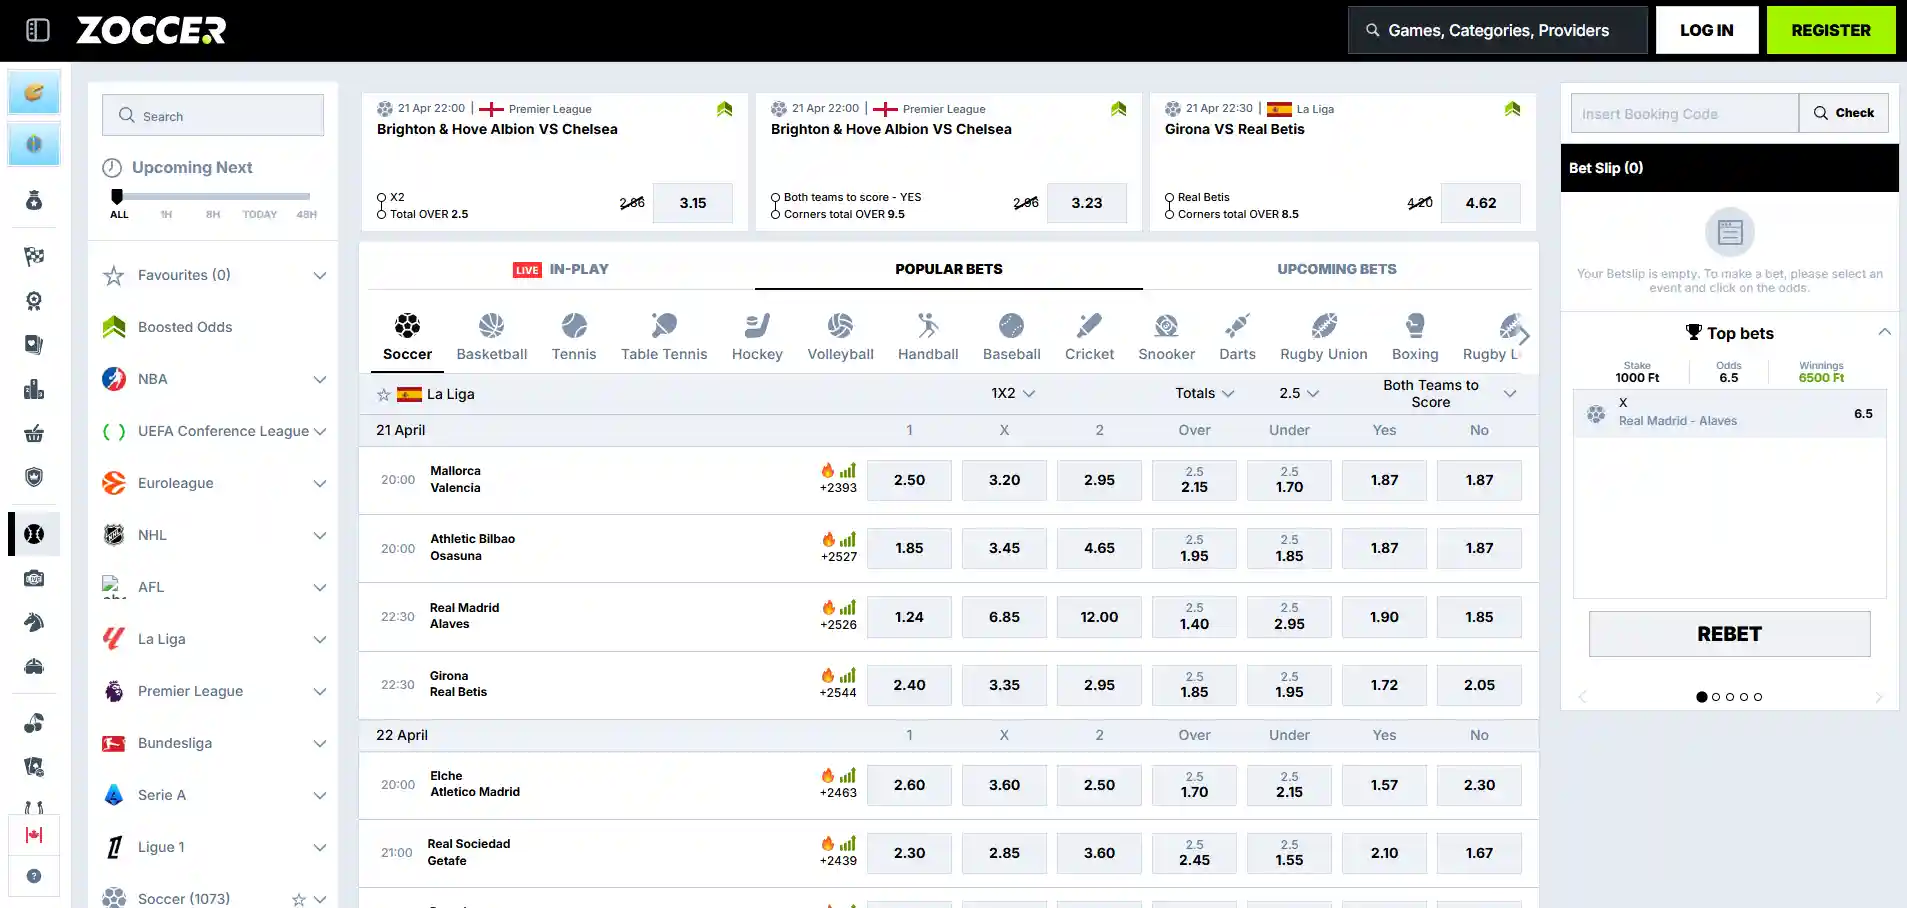Select fifth Top bets carousel dot

click(x=1758, y=697)
